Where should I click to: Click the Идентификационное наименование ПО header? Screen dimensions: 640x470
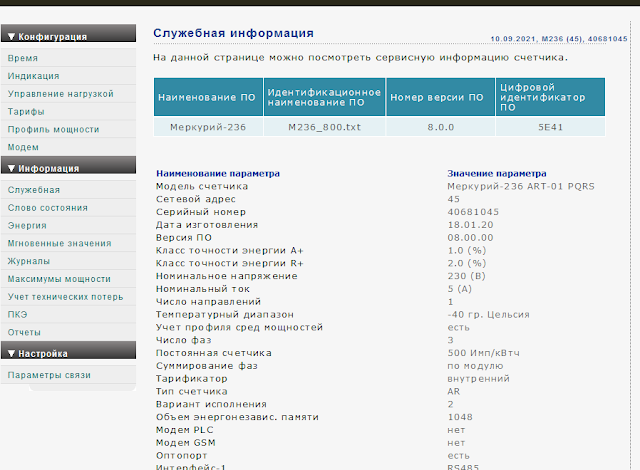click(x=324, y=97)
